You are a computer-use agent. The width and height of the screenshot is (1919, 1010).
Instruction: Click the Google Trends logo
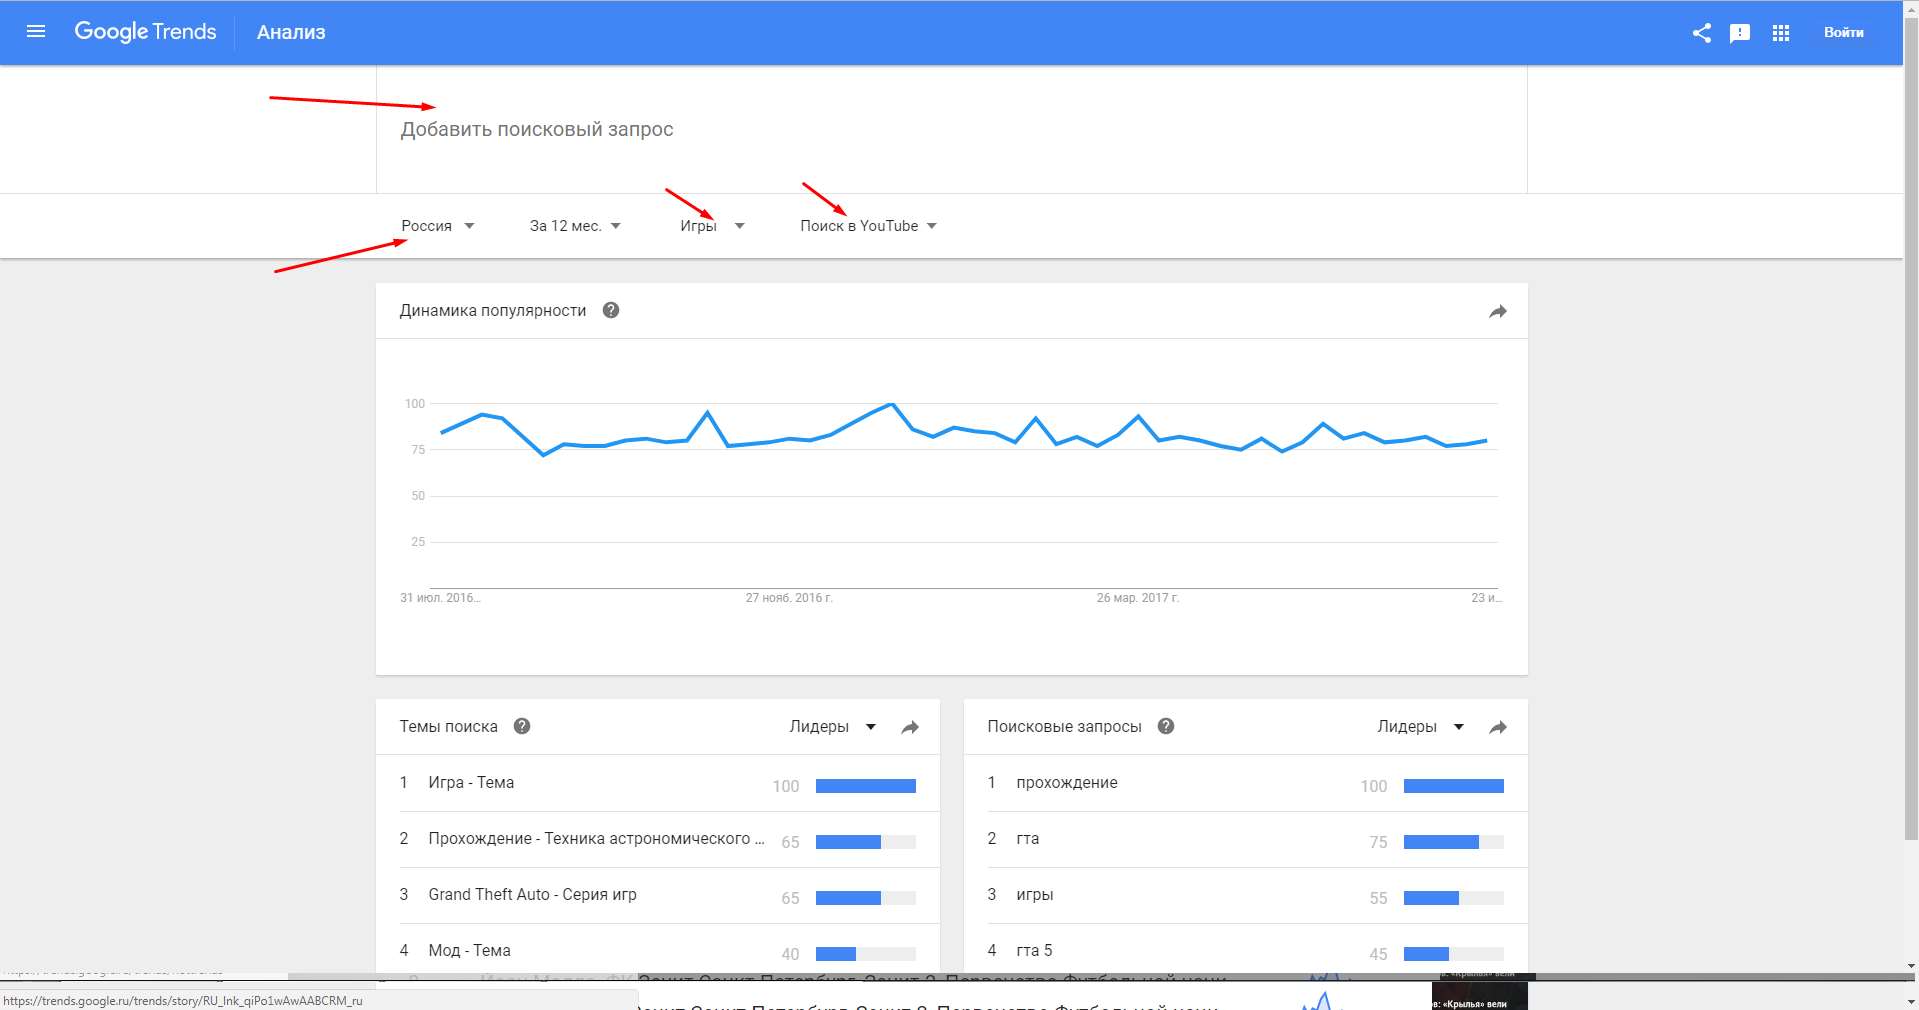[x=145, y=32]
